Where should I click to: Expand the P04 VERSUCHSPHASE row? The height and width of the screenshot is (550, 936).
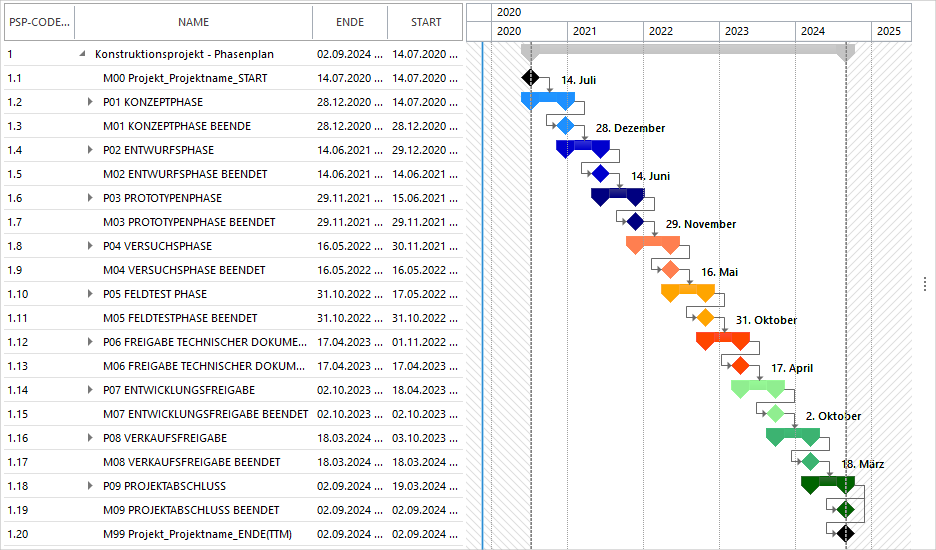90,245
